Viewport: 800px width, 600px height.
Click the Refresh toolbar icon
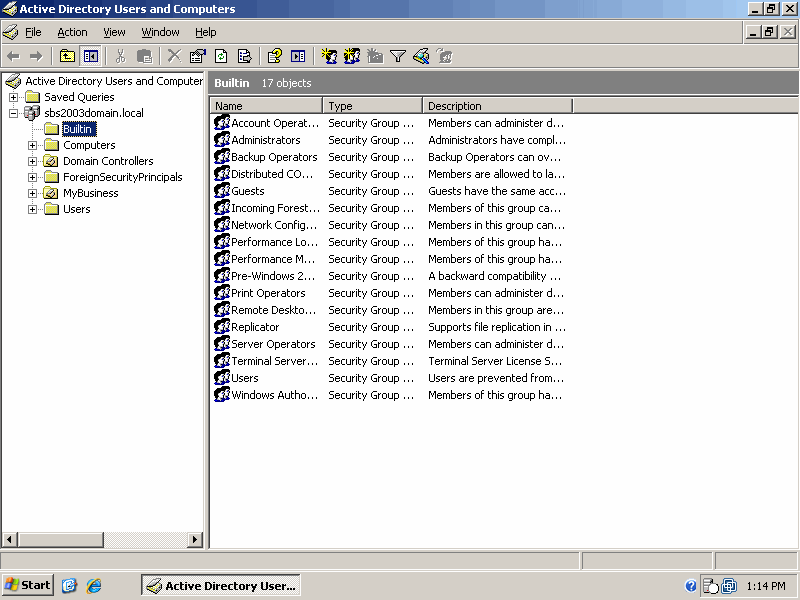point(221,56)
